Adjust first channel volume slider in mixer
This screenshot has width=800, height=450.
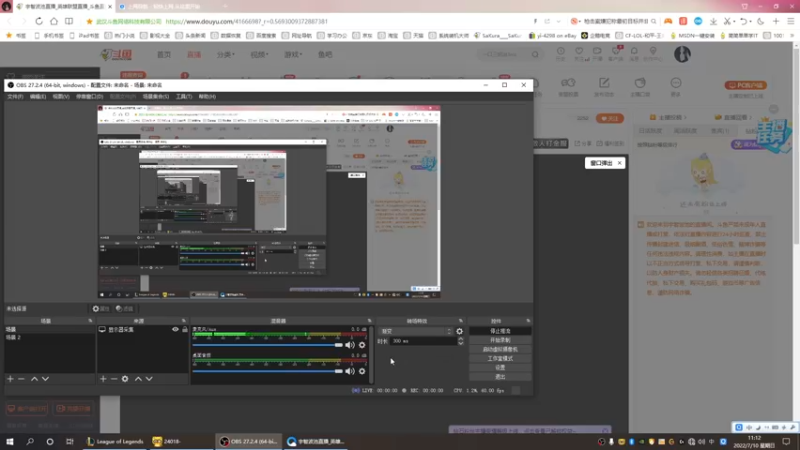[x=268, y=345]
